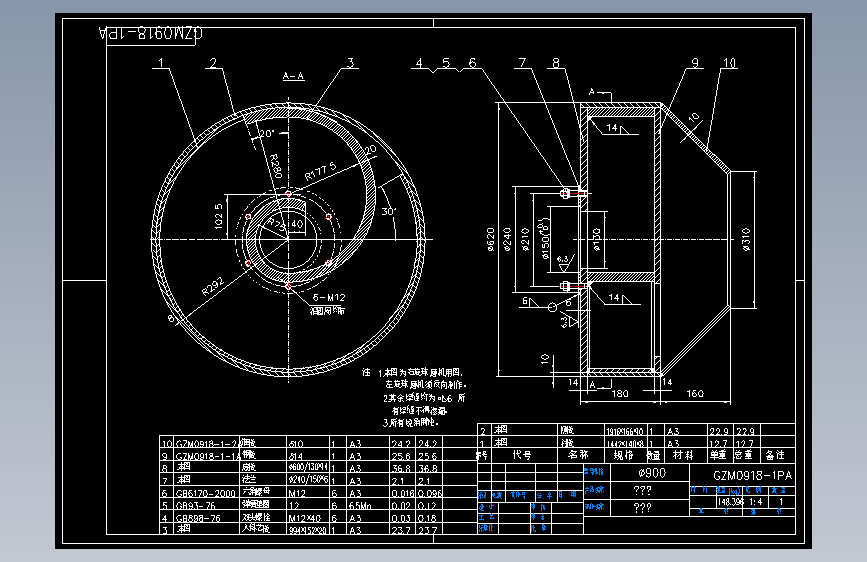Click the mirrored drawing number GZM0918-1PA label
The width and height of the screenshot is (867, 562).
coord(151,33)
